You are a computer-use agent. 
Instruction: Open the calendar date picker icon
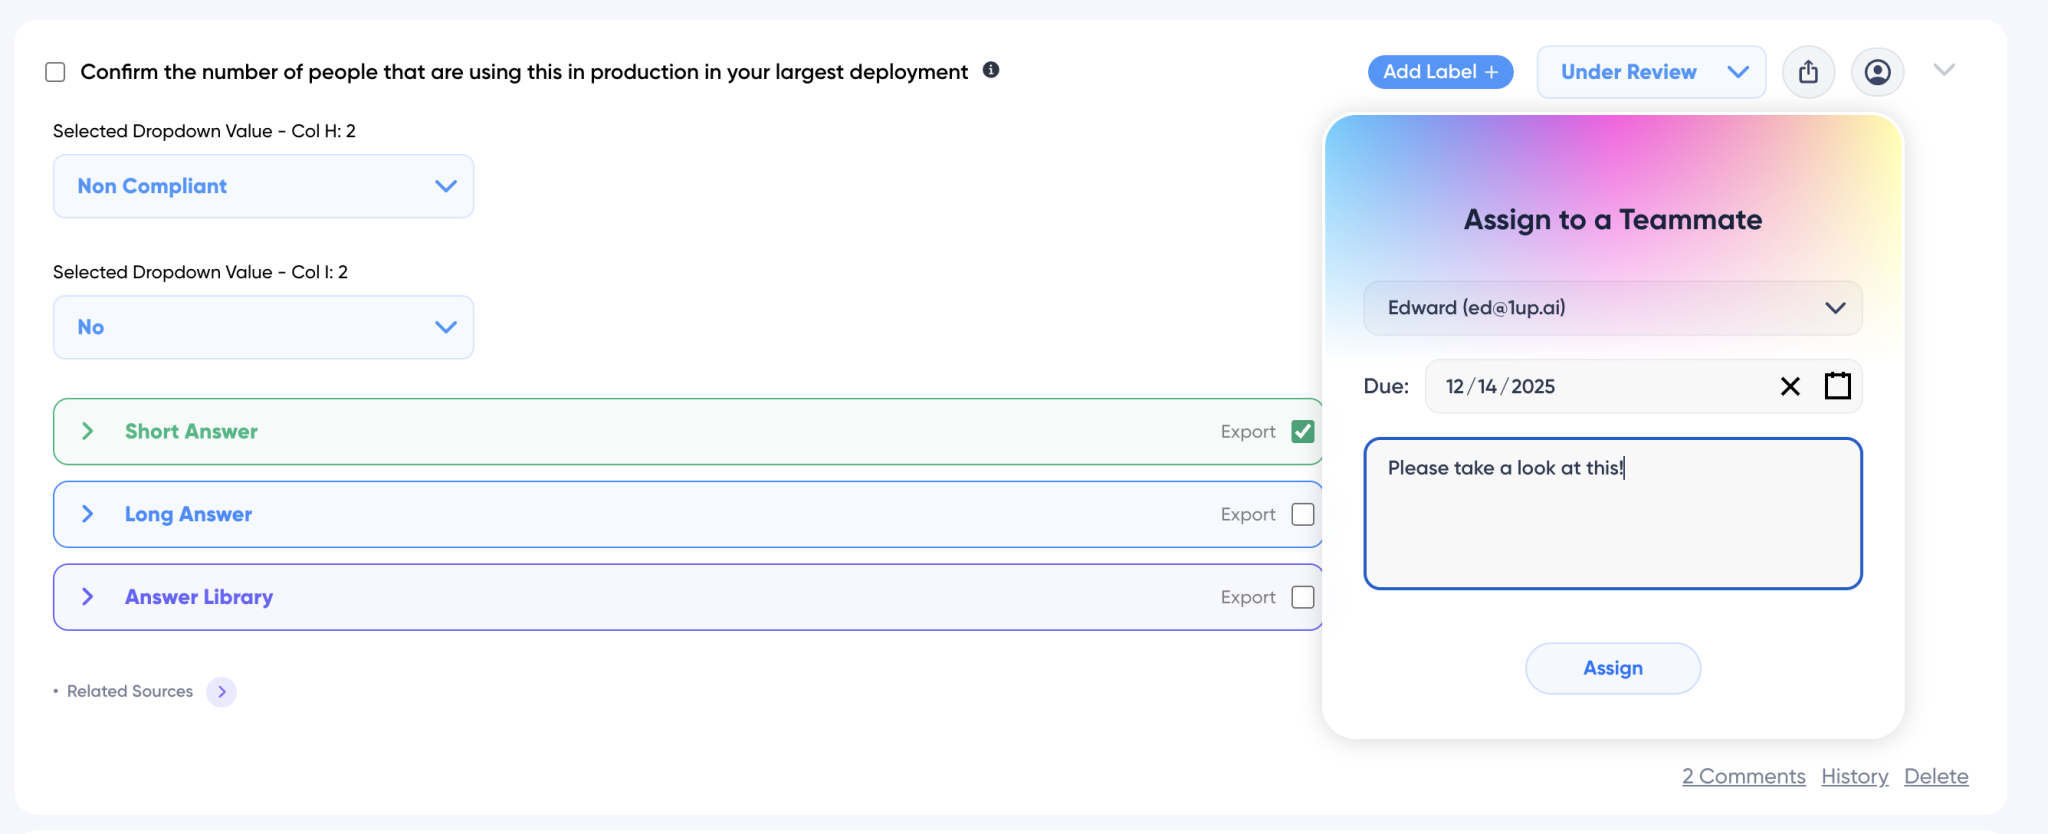coord(1837,386)
